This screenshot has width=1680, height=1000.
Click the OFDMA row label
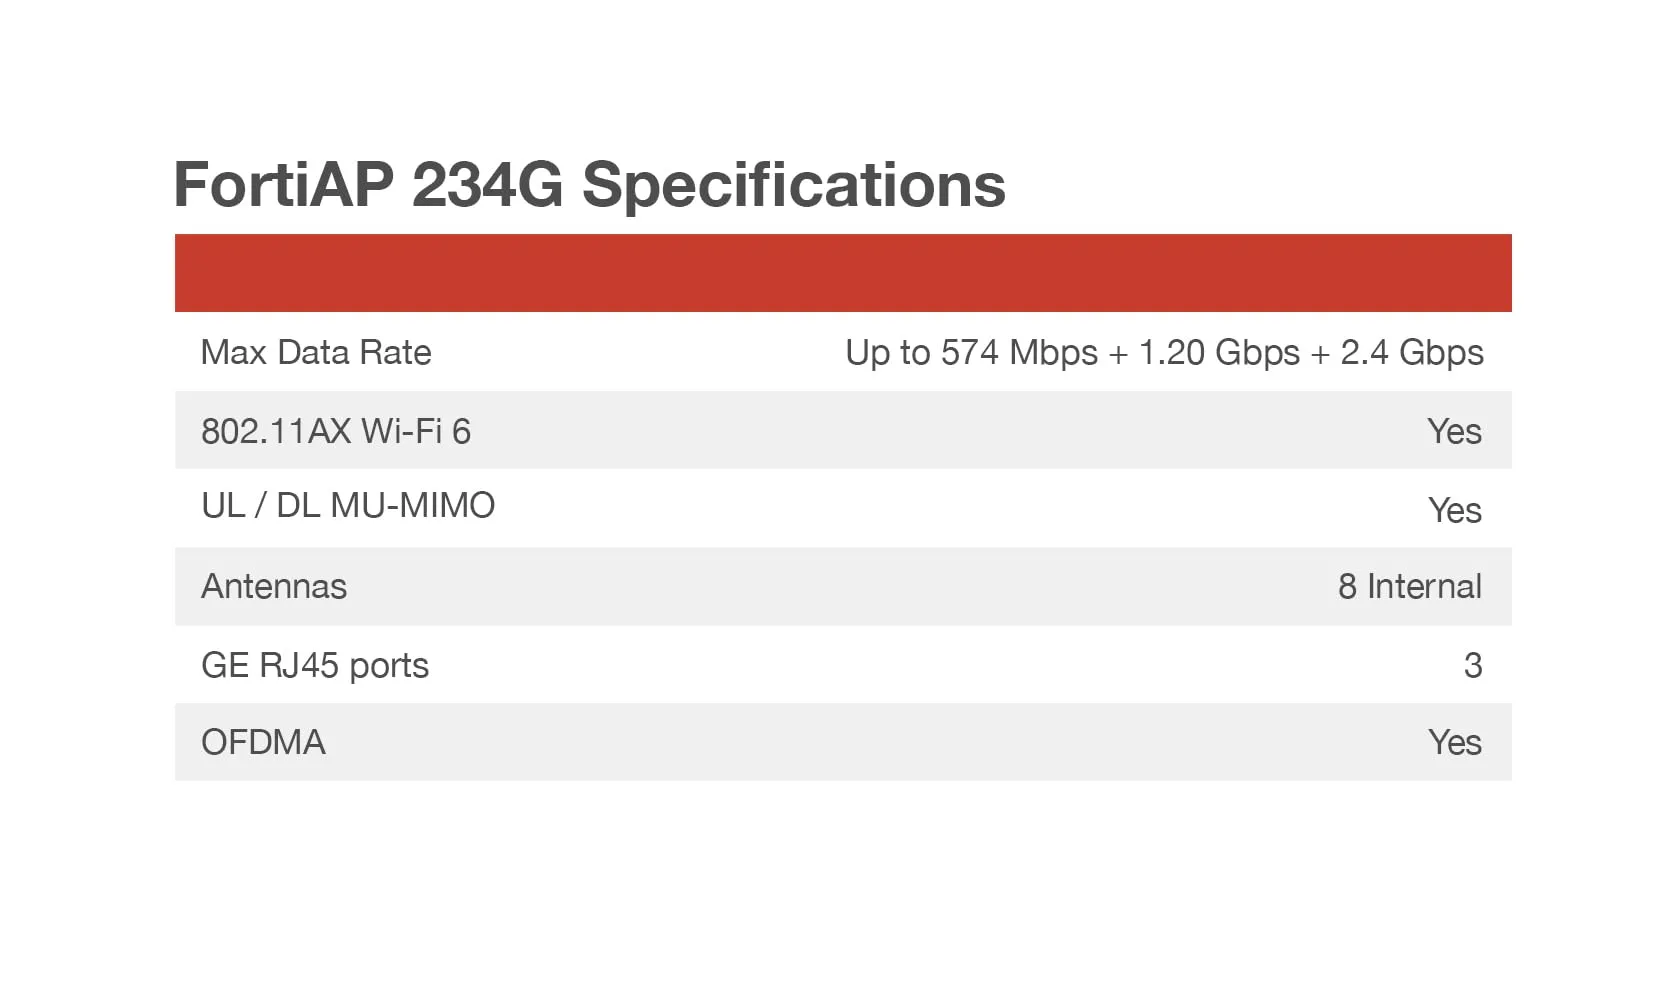[263, 742]
